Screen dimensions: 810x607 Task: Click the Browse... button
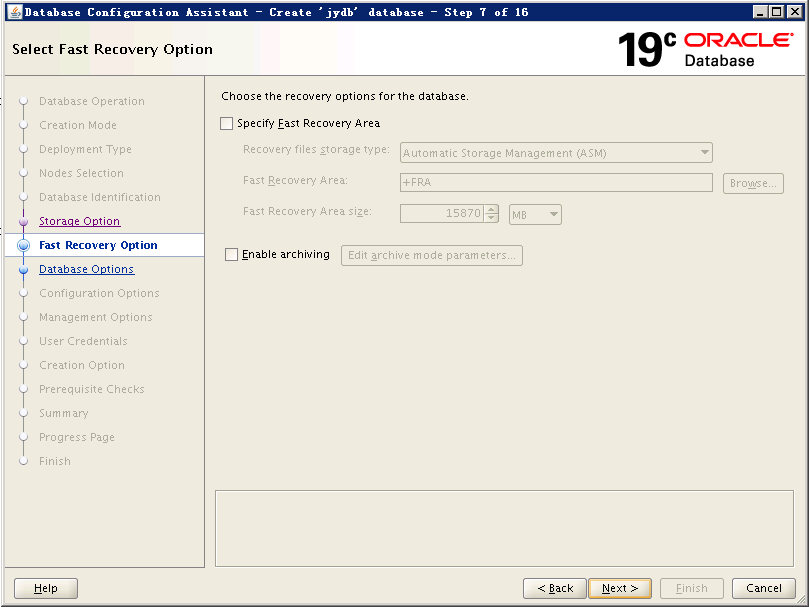click(x=753, y=183)
